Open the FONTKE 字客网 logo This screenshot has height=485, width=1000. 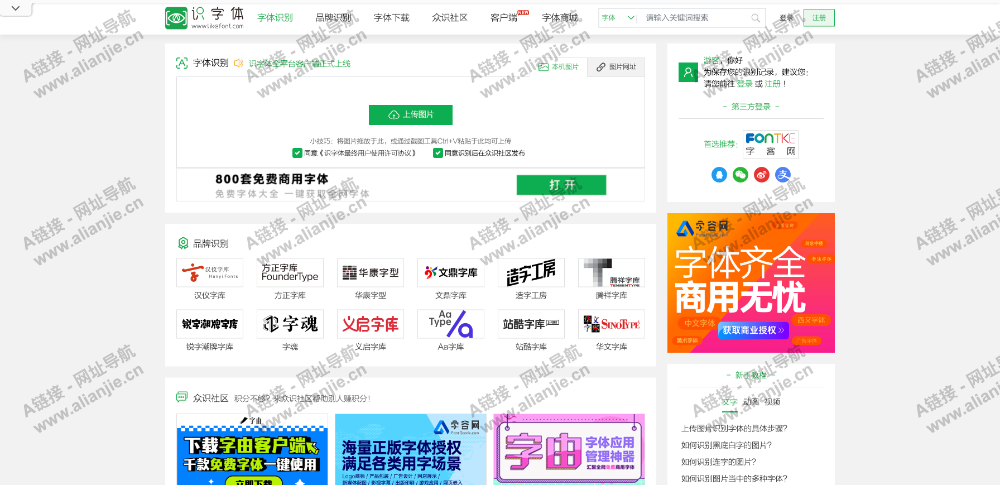pyautogui.click(x=770, y=144)
